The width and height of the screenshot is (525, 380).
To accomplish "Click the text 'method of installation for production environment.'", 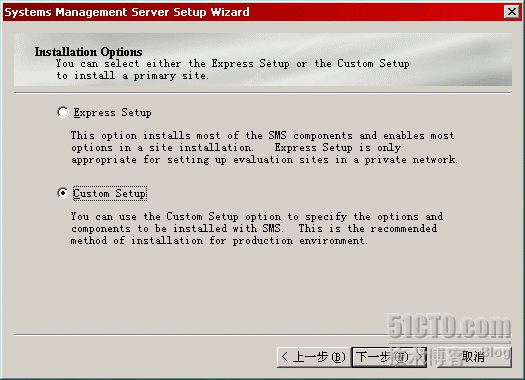I will 219,240.
